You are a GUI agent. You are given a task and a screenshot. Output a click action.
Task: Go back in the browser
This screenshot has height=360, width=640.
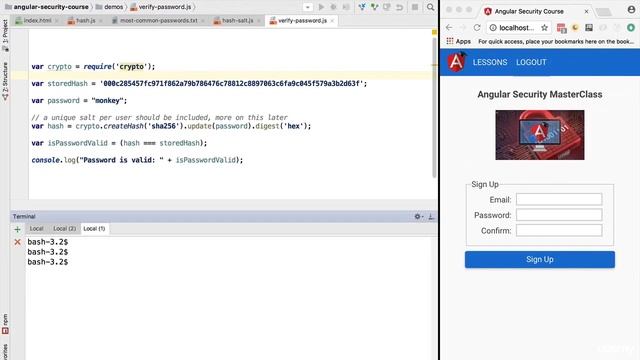[449, 27]
